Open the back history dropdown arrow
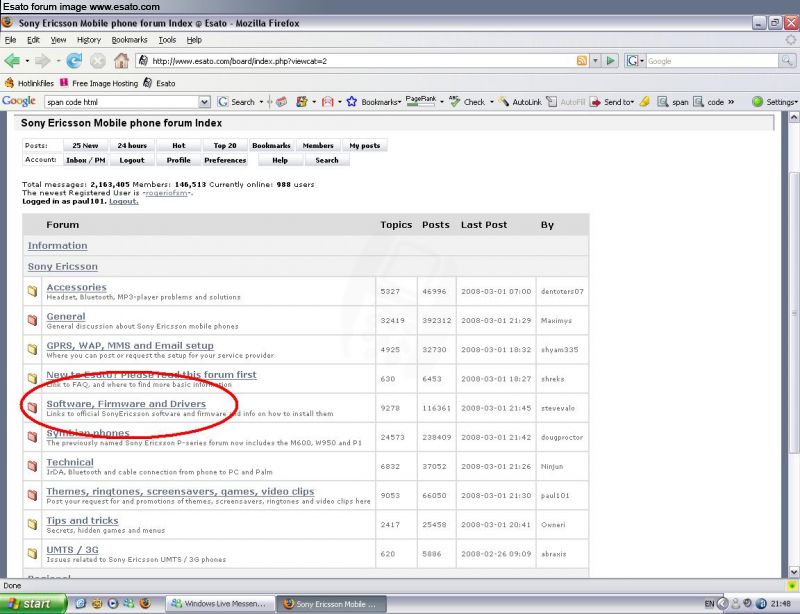This screenshot has width=800, height=614. pyautogui.click(x=27, y=61)
